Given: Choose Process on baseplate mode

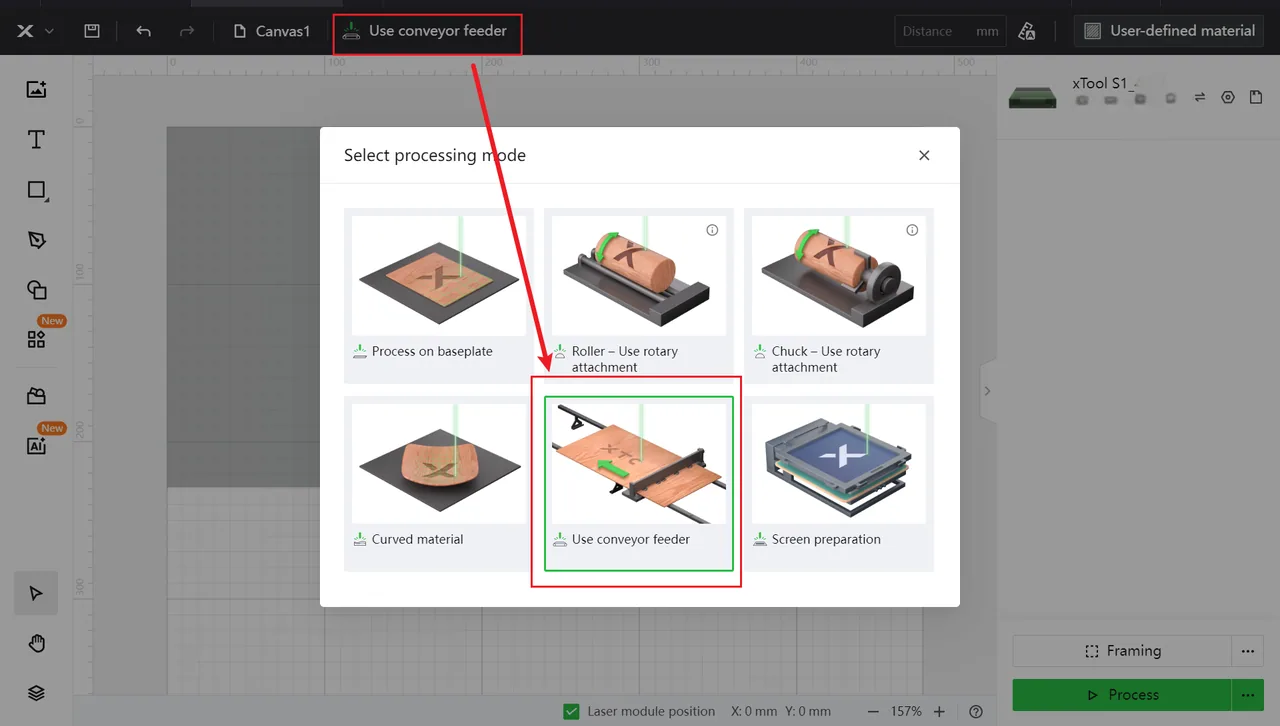Looking at the screenshot, I should click(439, 295).
